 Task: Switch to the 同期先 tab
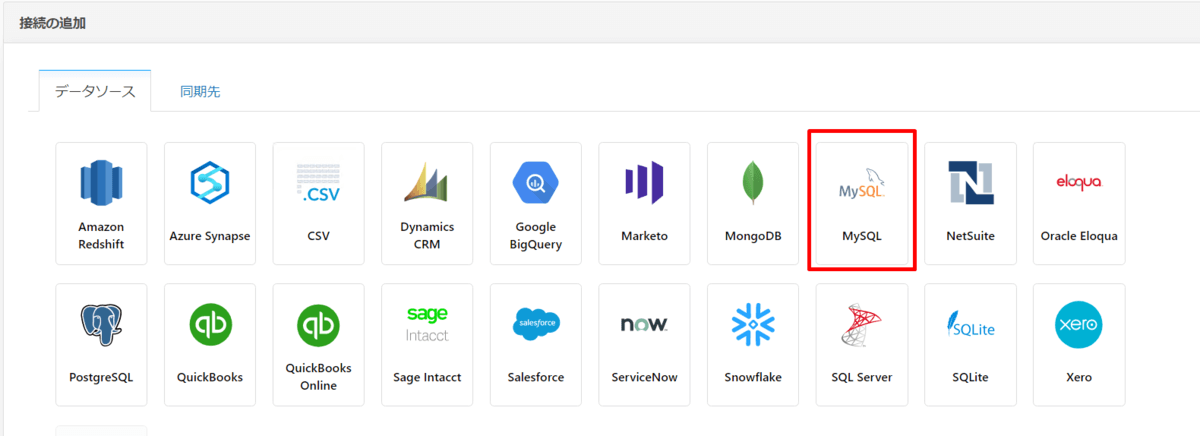(200, 91)
